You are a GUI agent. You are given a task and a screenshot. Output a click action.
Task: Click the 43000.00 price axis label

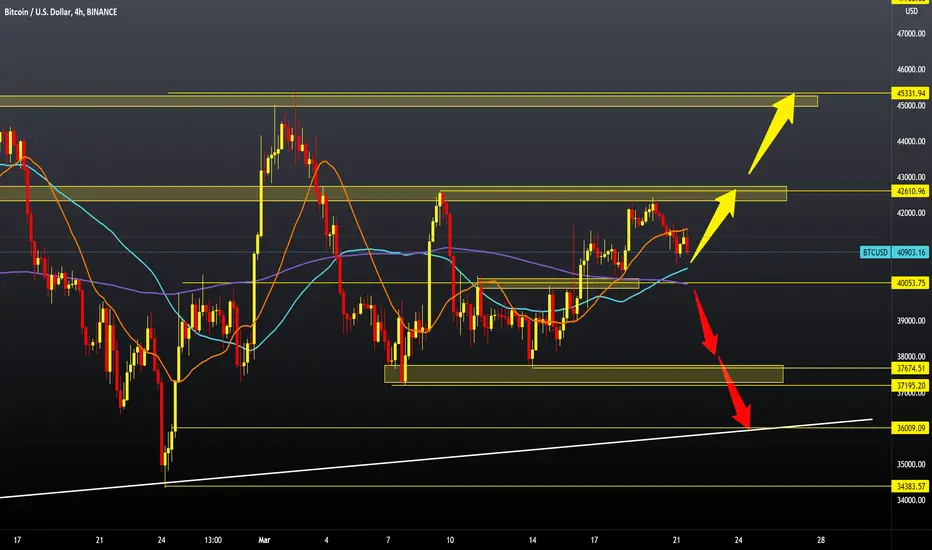tap(911, 177)
